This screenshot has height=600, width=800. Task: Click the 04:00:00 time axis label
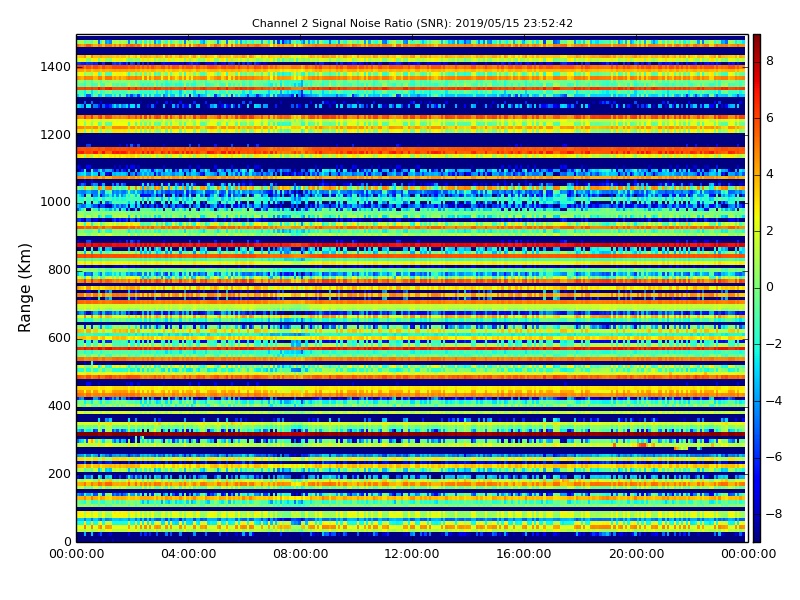(188, 554)
